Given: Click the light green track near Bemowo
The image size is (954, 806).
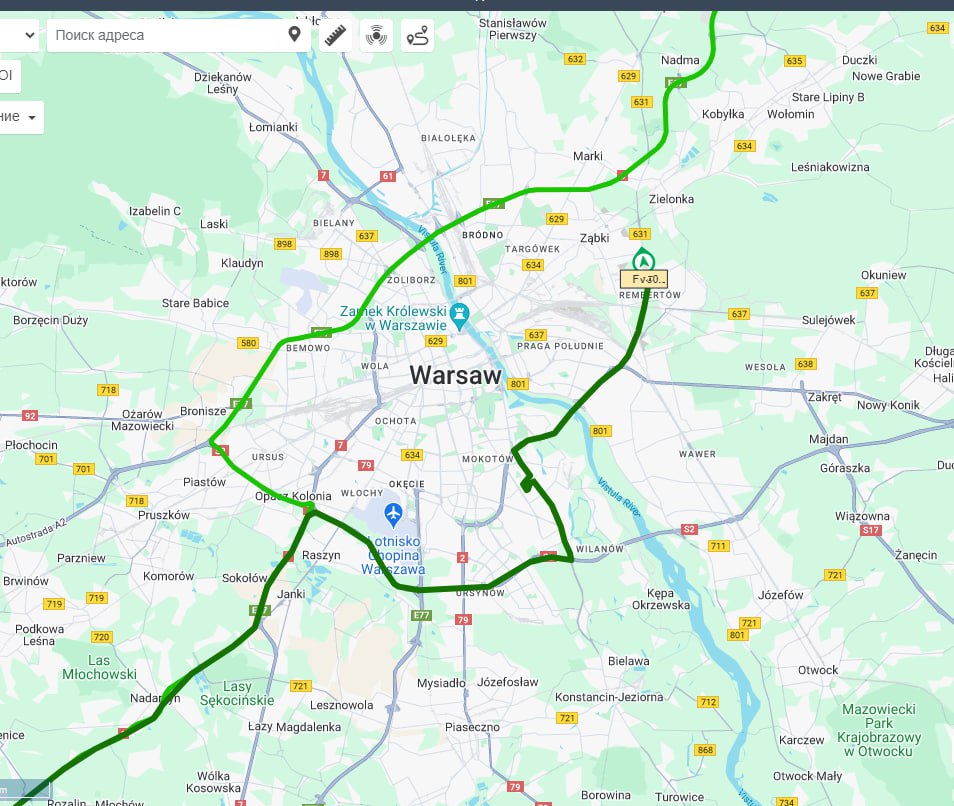Looking at the screenshot, I should [292, 339].
